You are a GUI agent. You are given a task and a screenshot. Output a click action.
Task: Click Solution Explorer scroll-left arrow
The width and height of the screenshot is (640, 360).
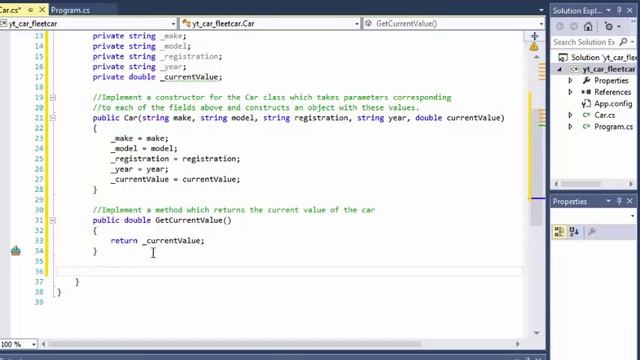pyautogui.click(x=556, y=184)
